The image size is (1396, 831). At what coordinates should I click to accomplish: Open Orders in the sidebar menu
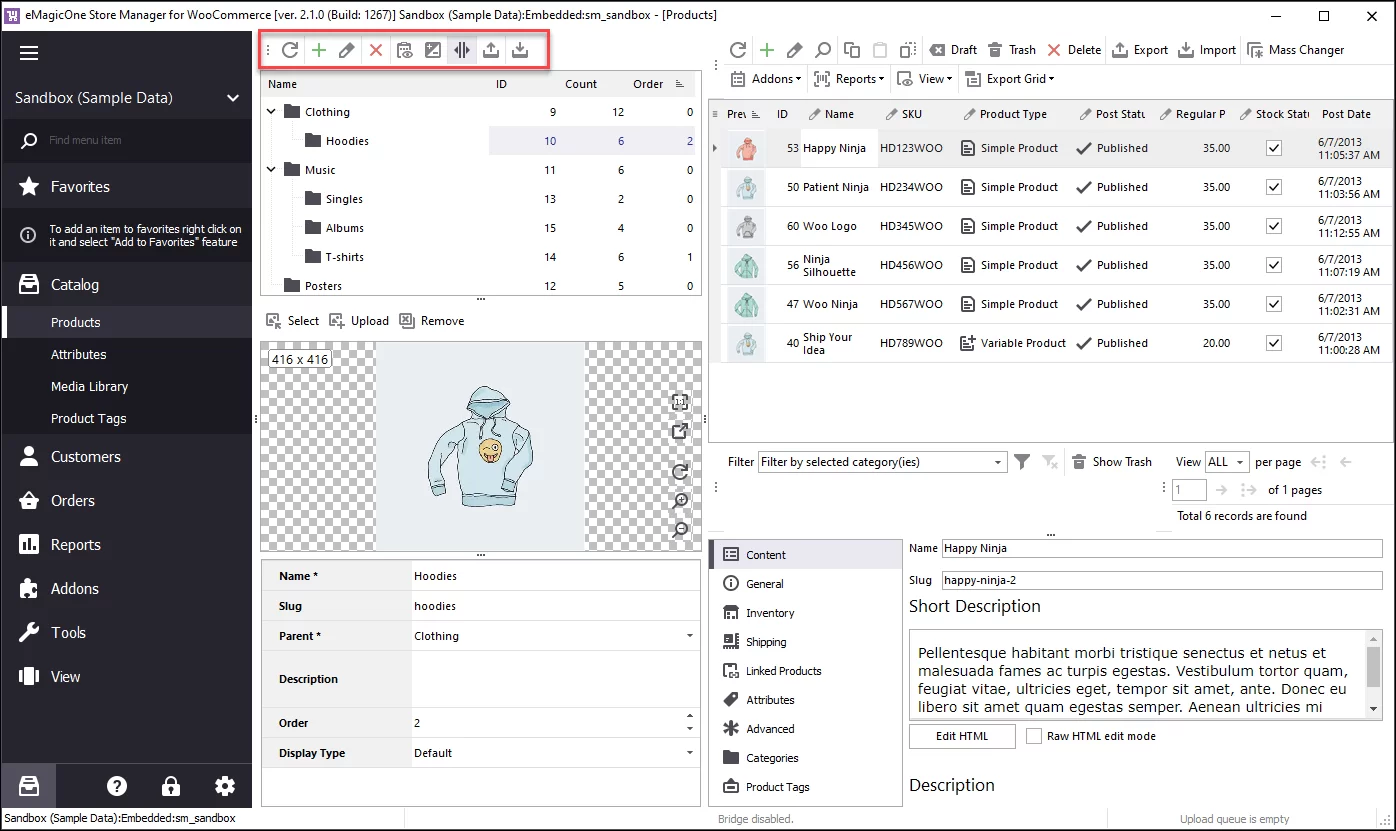point(73,501)
